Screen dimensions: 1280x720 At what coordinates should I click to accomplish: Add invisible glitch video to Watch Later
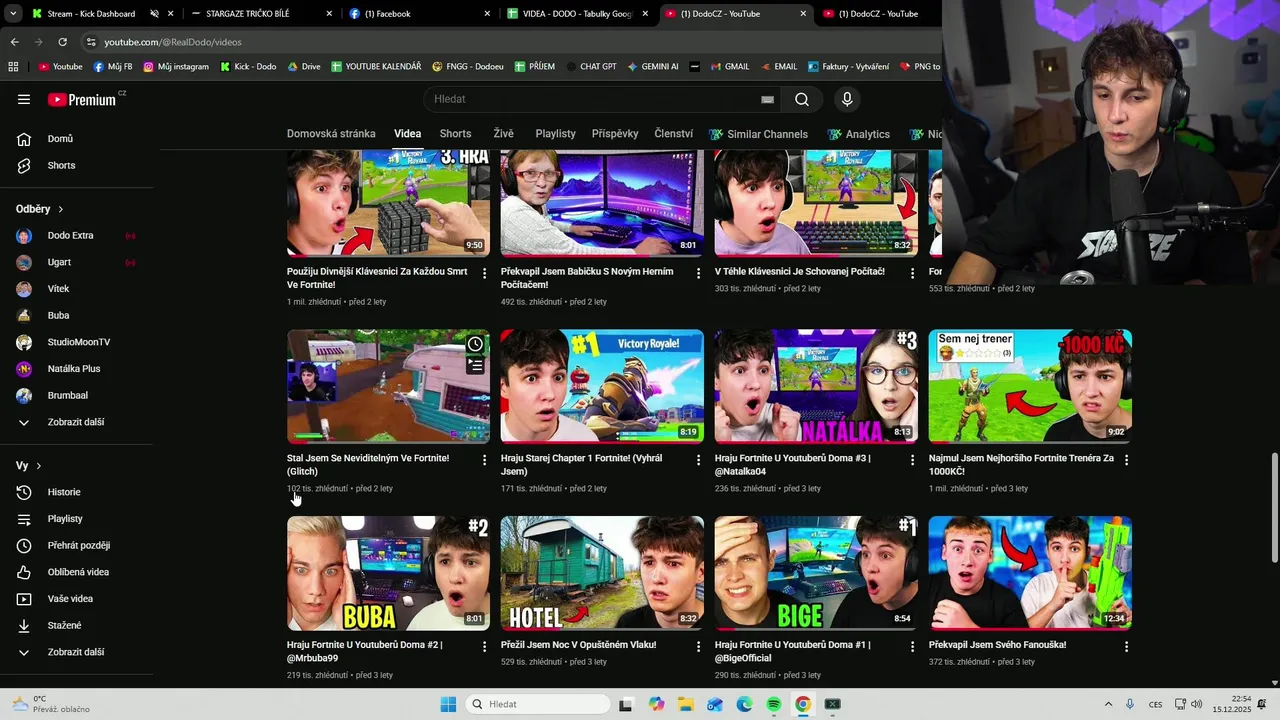click(x=475, y=344)
